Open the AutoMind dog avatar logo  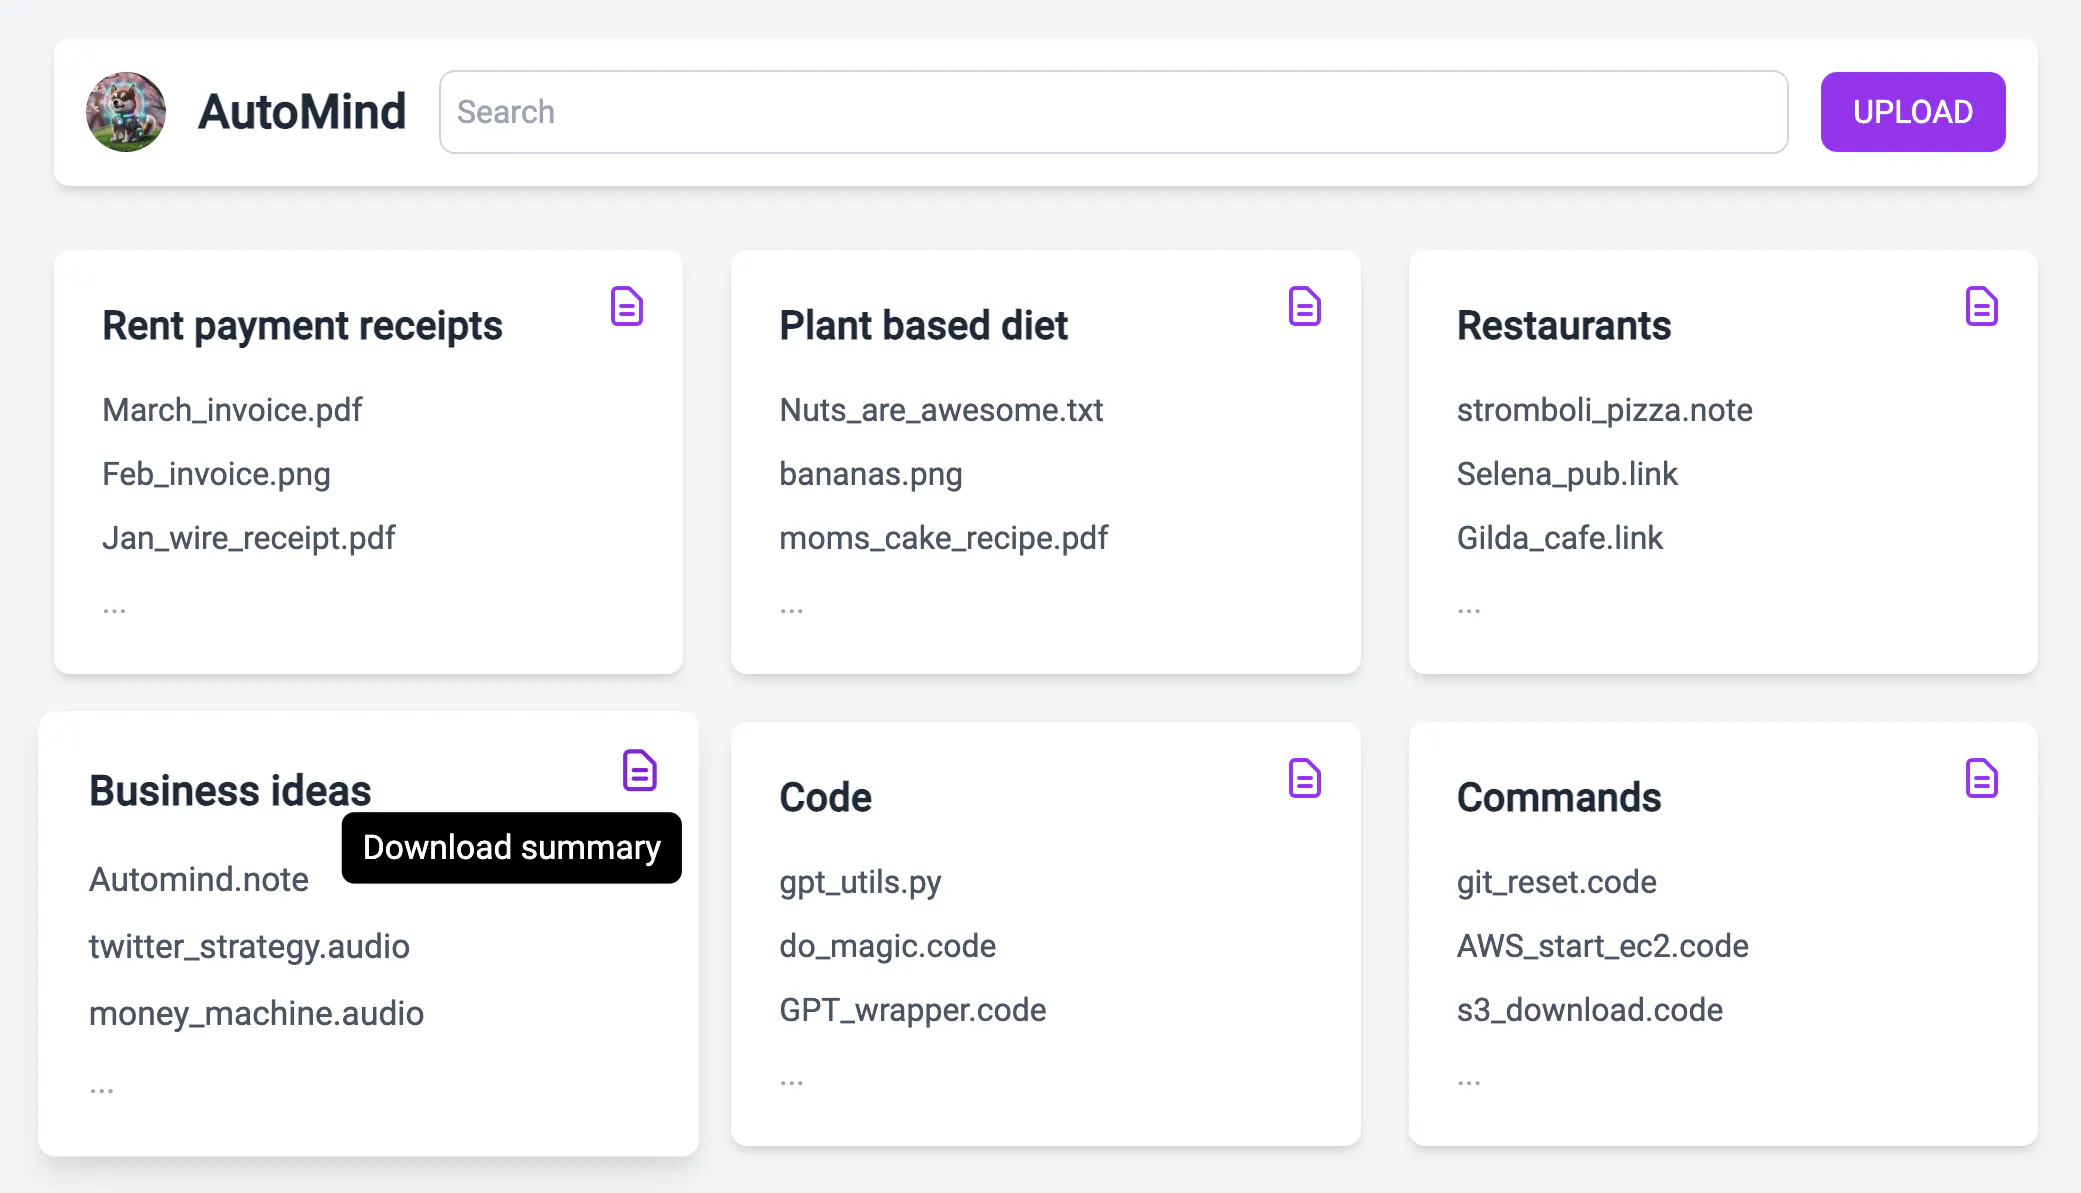point(126,112)
